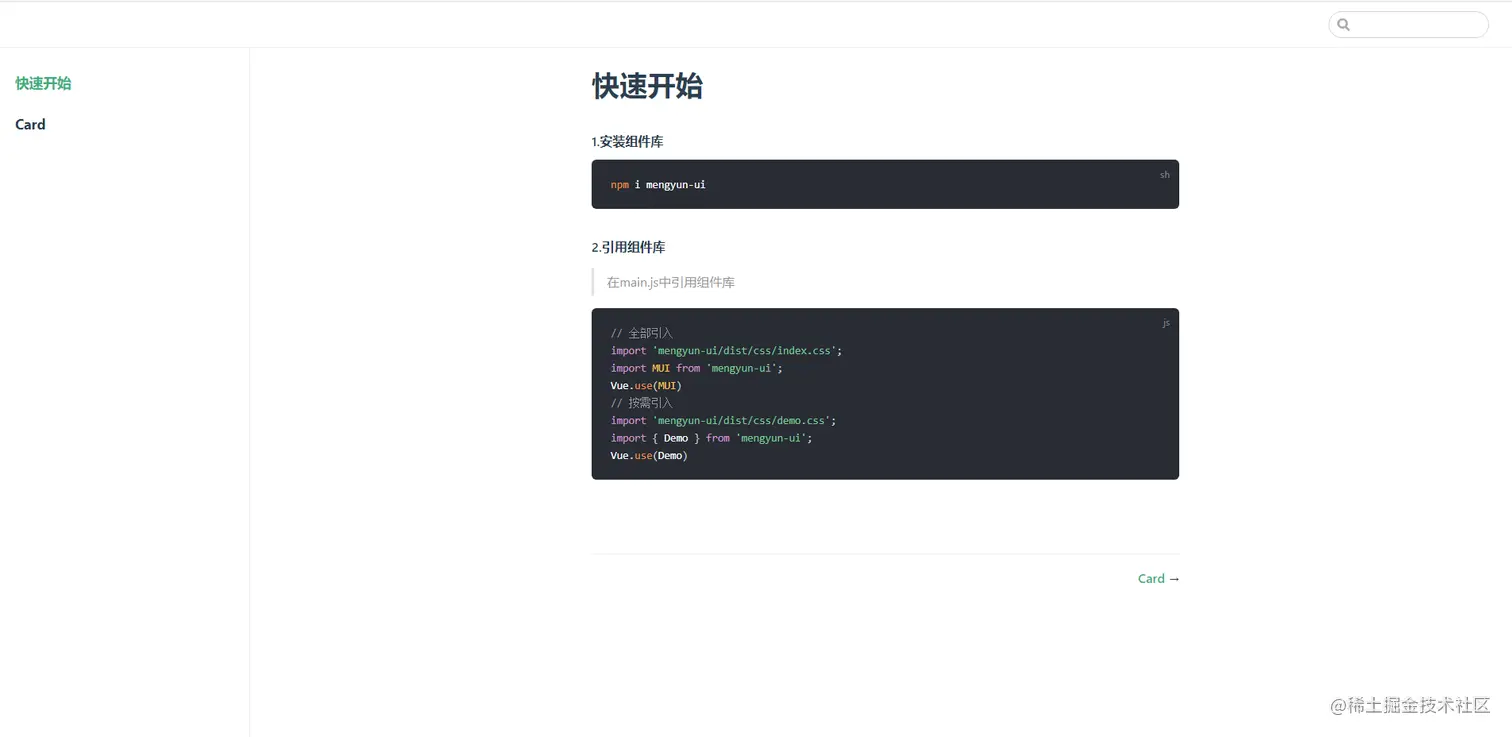Click the Vue.use(Demo) line
The height and width of the screenshot is (737, 1512).
pyautogui.click(x=649, y=456)
